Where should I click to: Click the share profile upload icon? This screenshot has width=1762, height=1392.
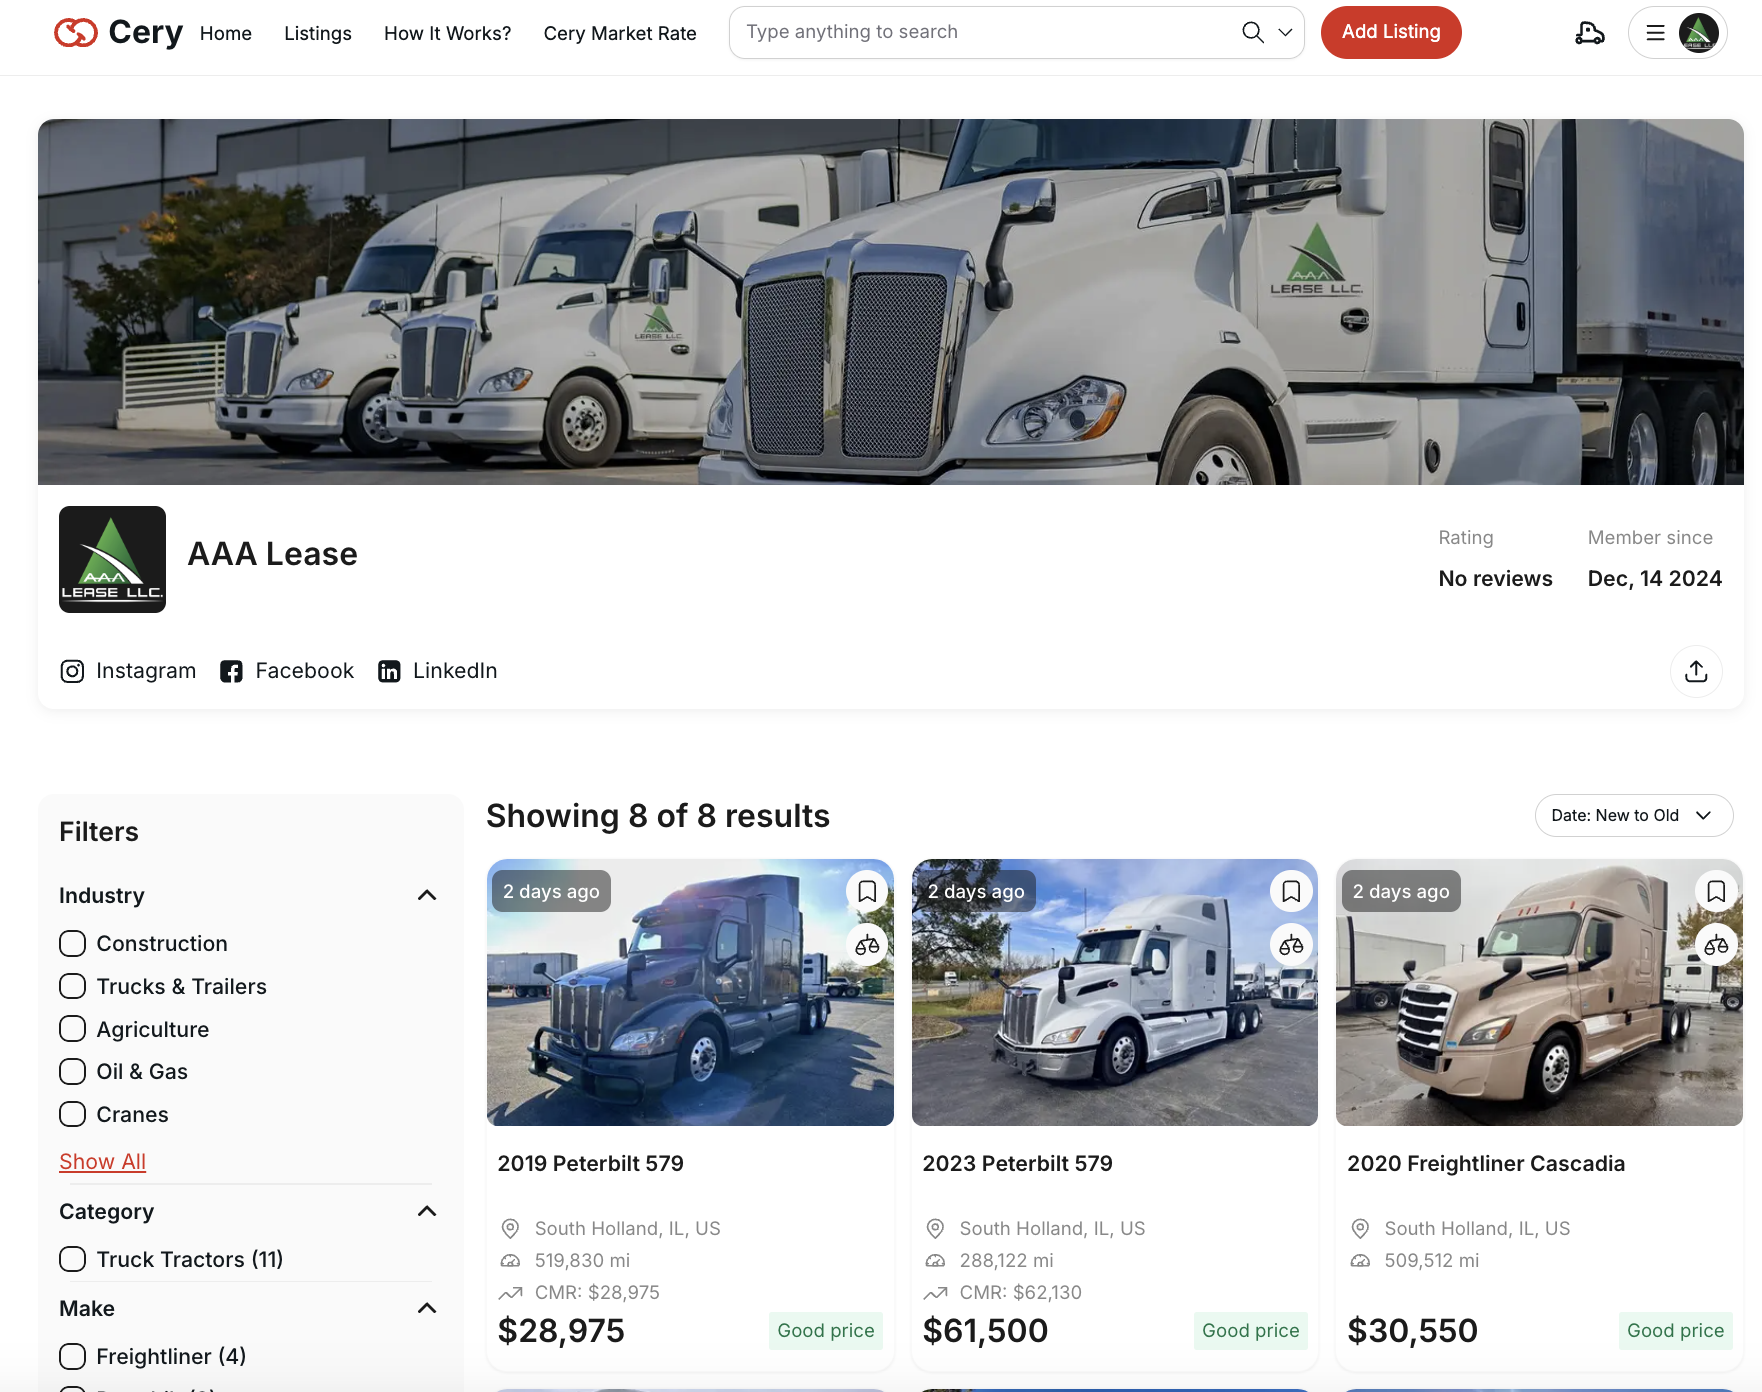1695,671
